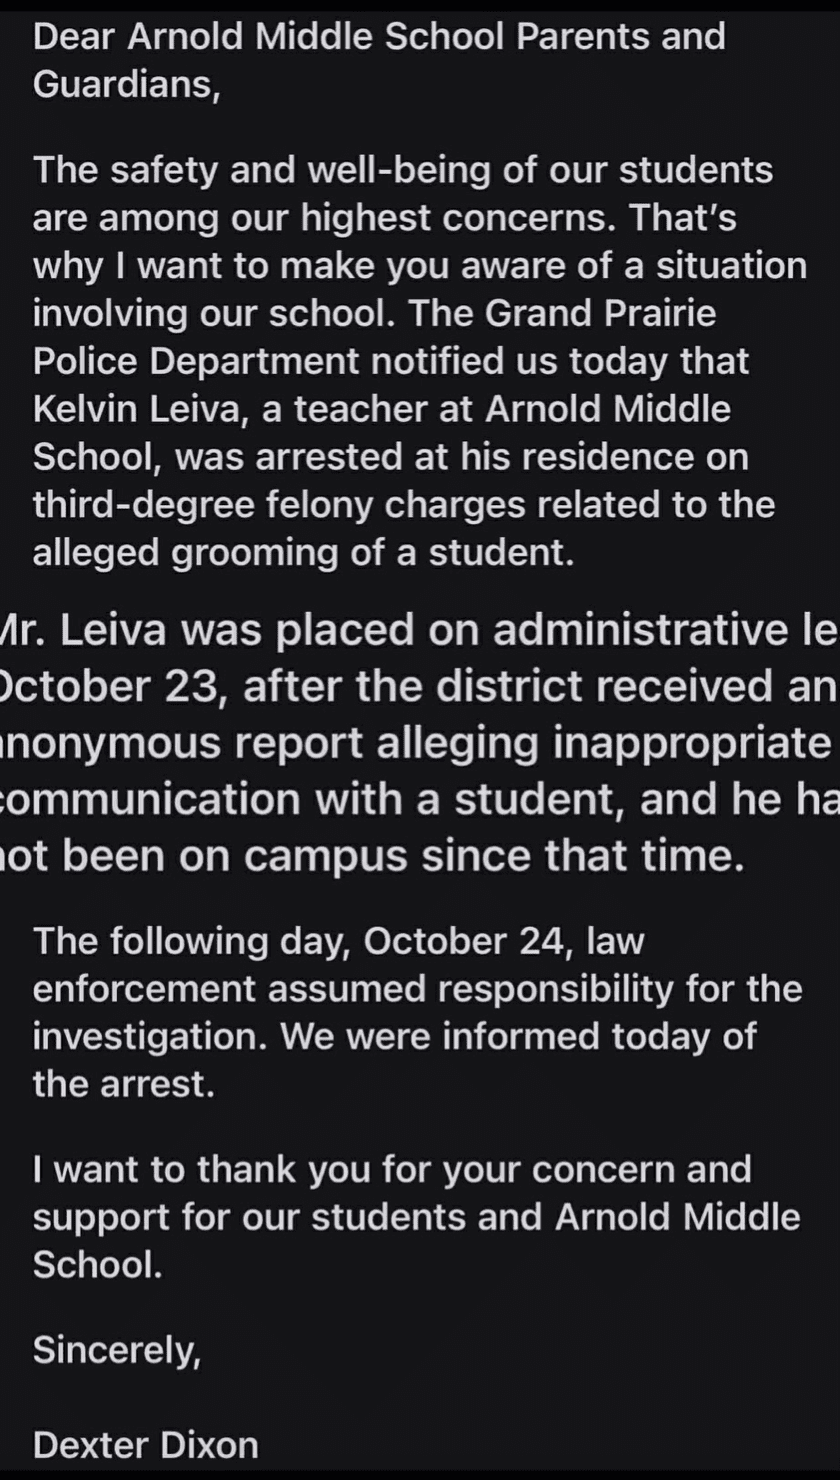Viewport: 840px width, 1480px height.
Task: Click the closing word 'Sincerely,'
Action: click(x=117, y=1351)
